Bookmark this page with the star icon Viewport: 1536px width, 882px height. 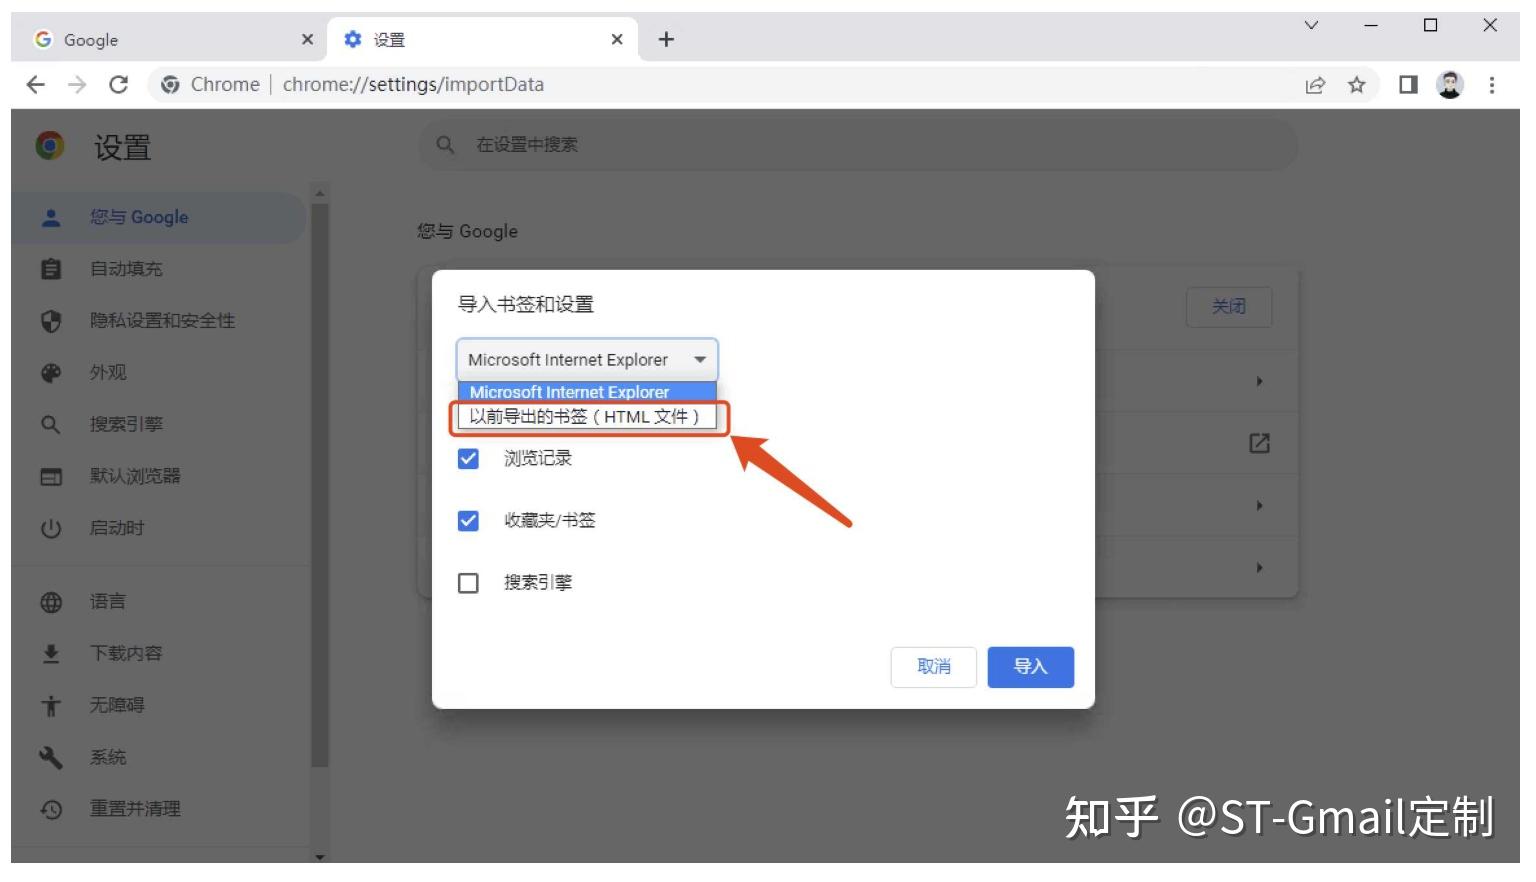pyautogui.click(x=1356, y=85)
